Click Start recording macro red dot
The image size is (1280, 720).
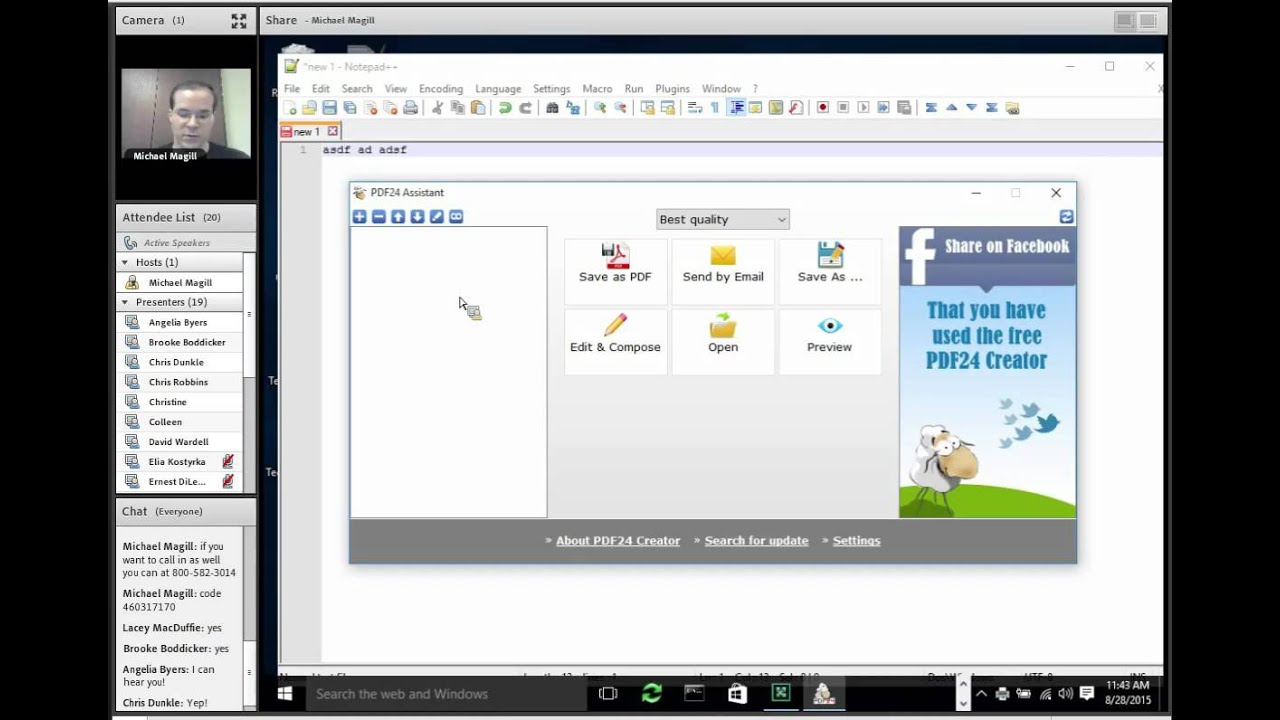[x=823, y=108]
